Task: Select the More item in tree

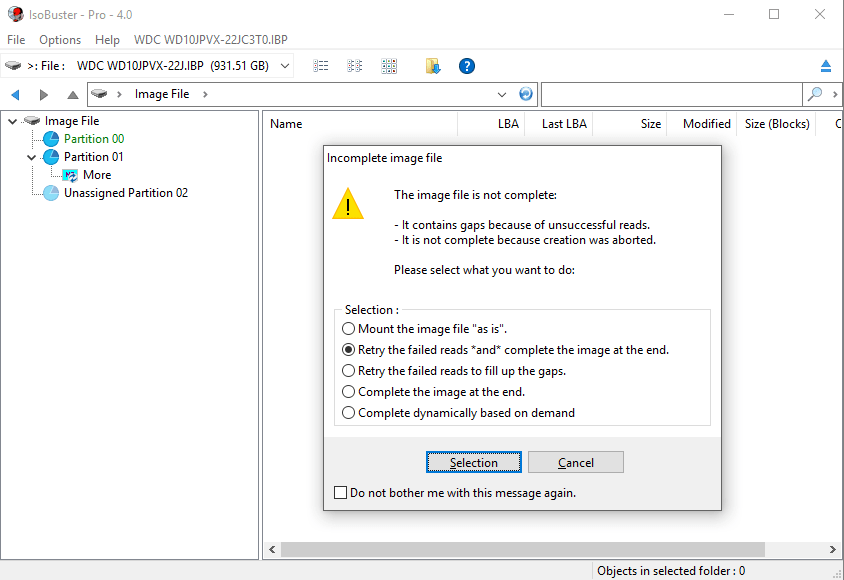Action: pos(97,175)
